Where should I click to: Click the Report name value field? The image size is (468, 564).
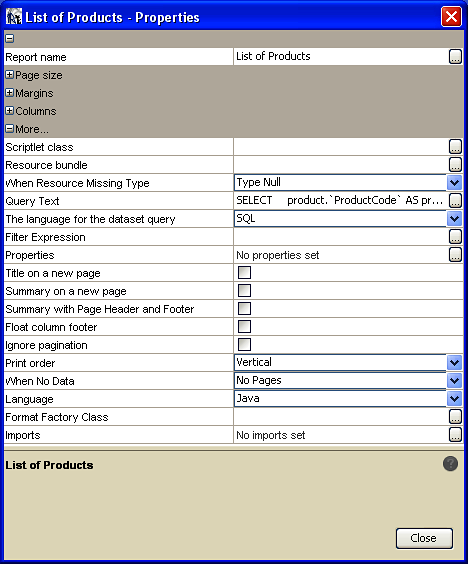pos(341,56)
